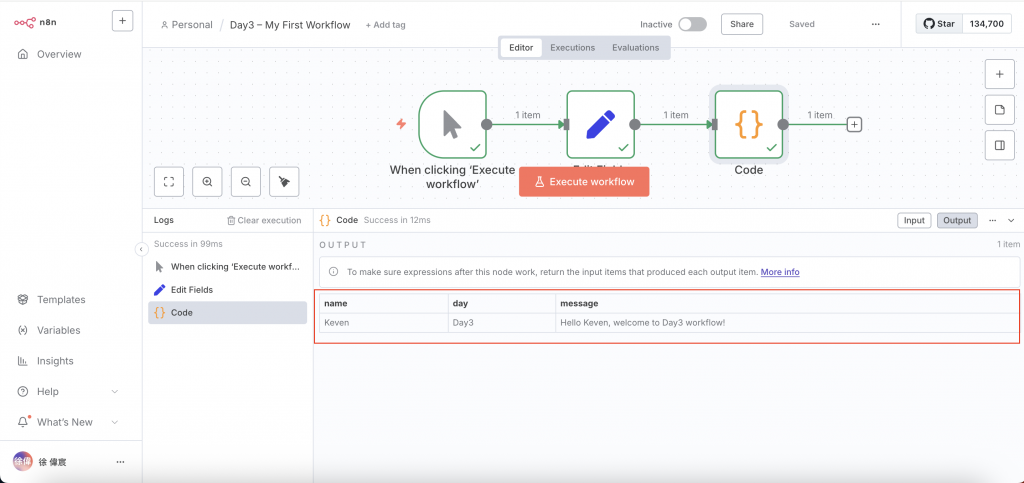Switch to the Executions tab
1024x483 pixels.
(572, 48)
